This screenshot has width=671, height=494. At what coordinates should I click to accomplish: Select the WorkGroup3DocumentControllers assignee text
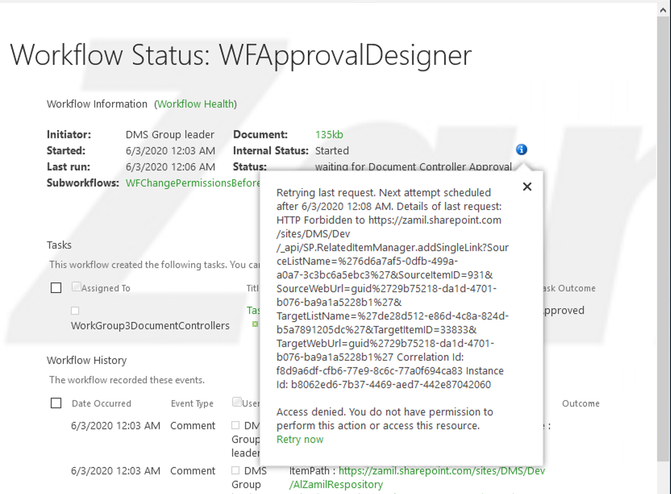tap(150, 326)
